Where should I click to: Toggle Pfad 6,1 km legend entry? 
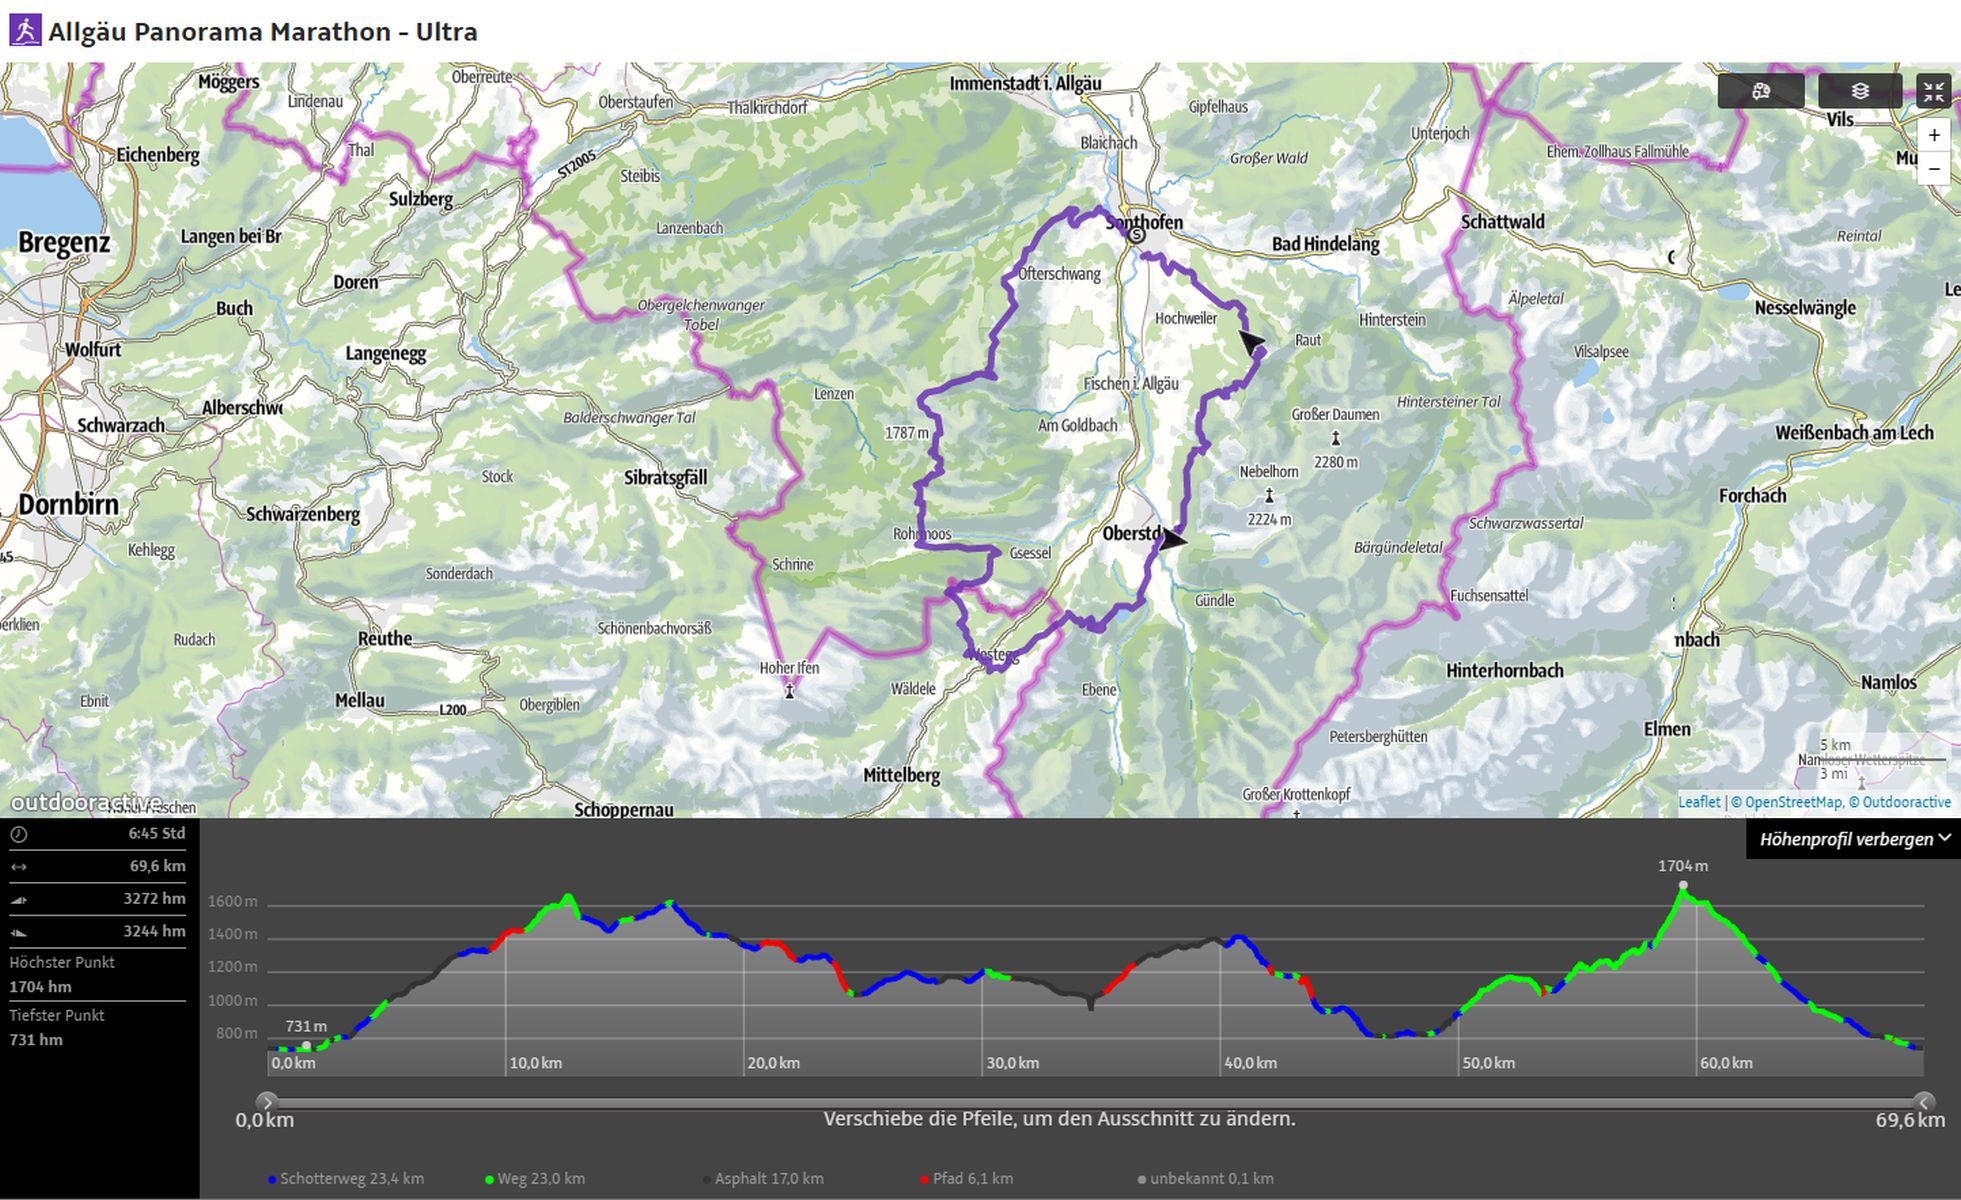[x=966, y=1179]
